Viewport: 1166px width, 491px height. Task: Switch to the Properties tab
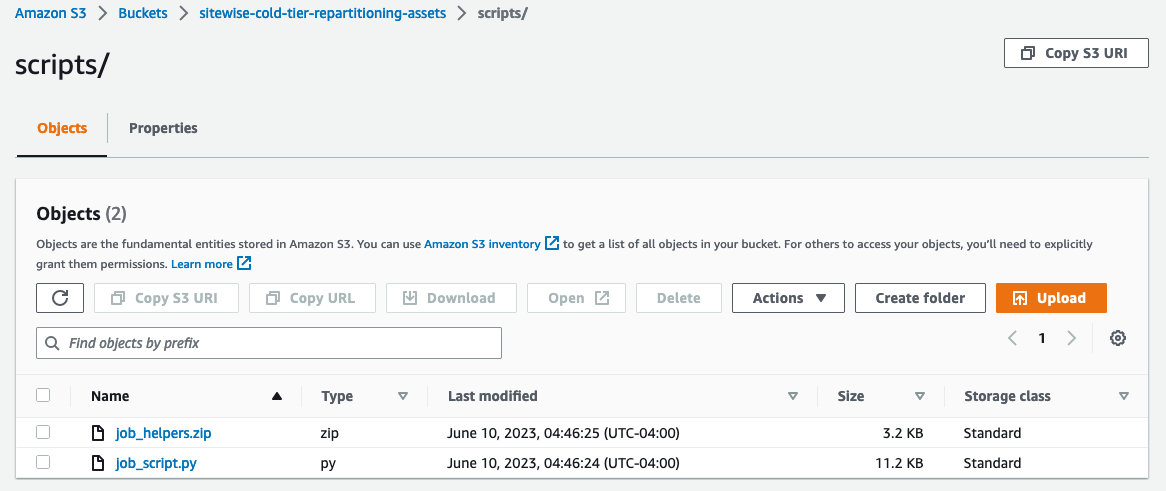pos(164,128)
